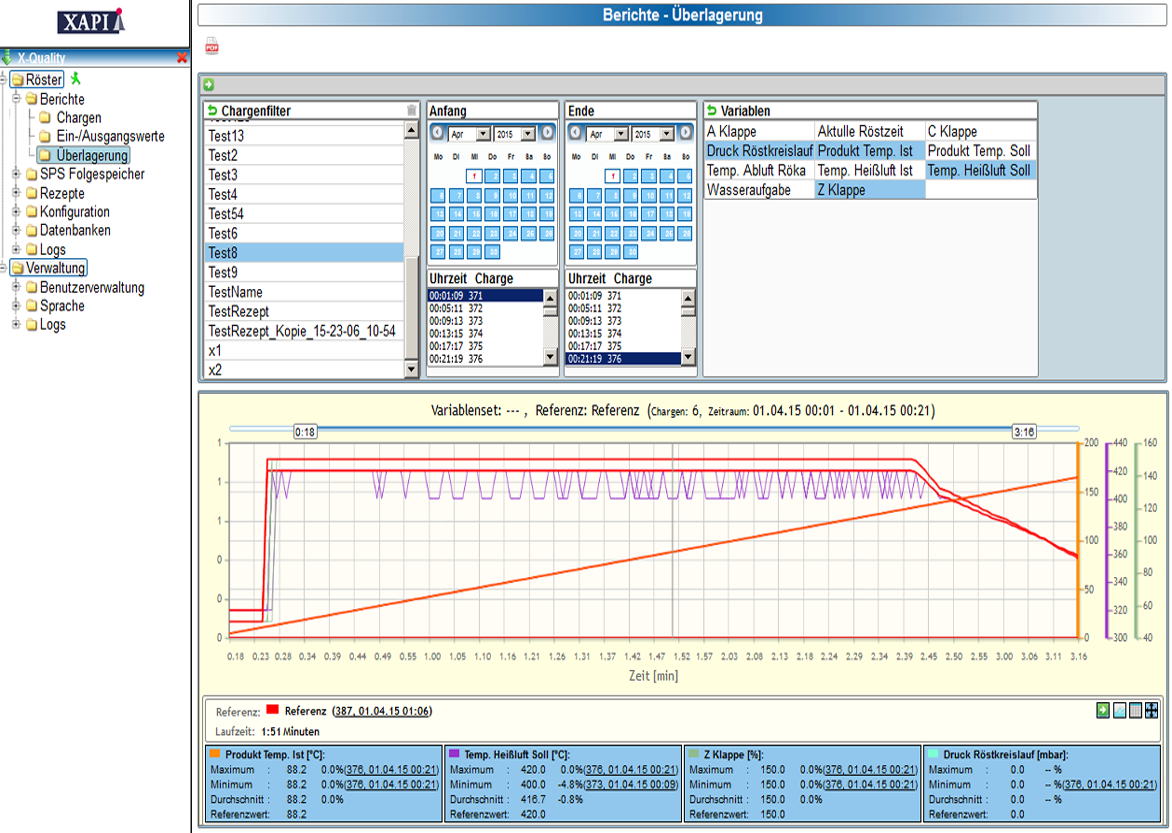Image resolution: width=1172 pixels, height=833 pixels.
Task: Reset Variablen using the green arrow icon
Action: [712, 111]
